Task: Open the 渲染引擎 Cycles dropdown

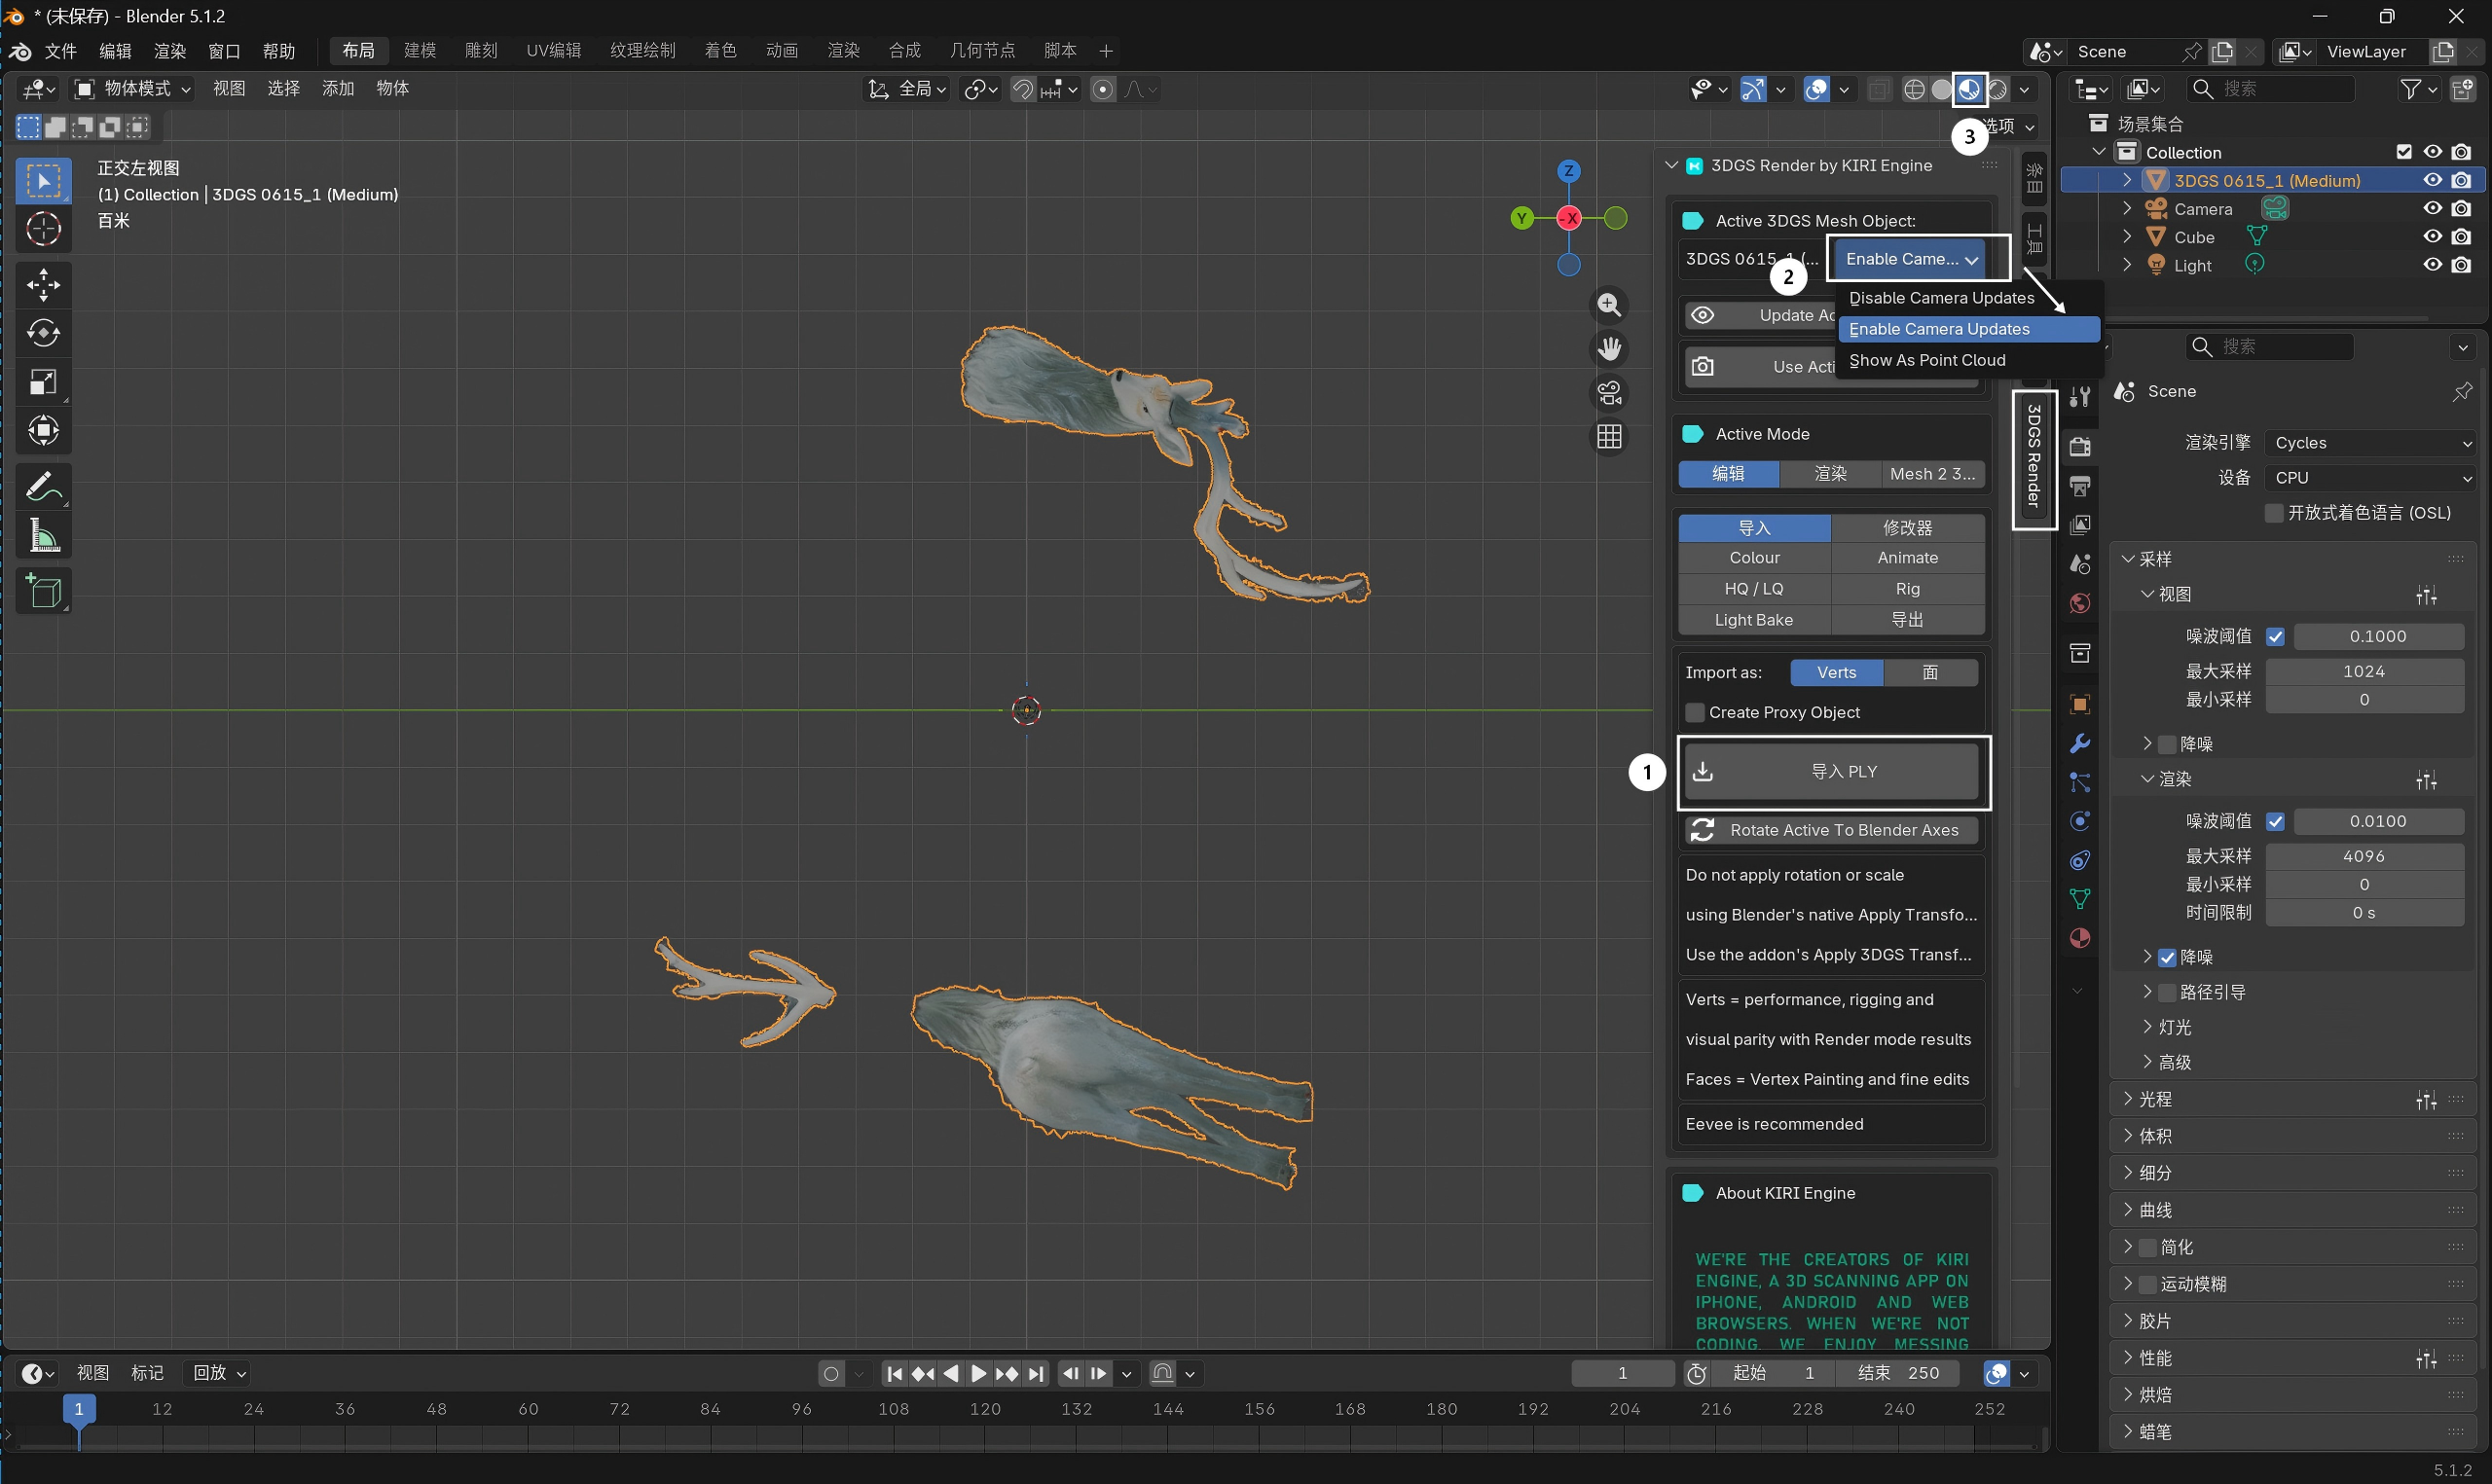Action: pyautogui.click(x=2371, y=443)
